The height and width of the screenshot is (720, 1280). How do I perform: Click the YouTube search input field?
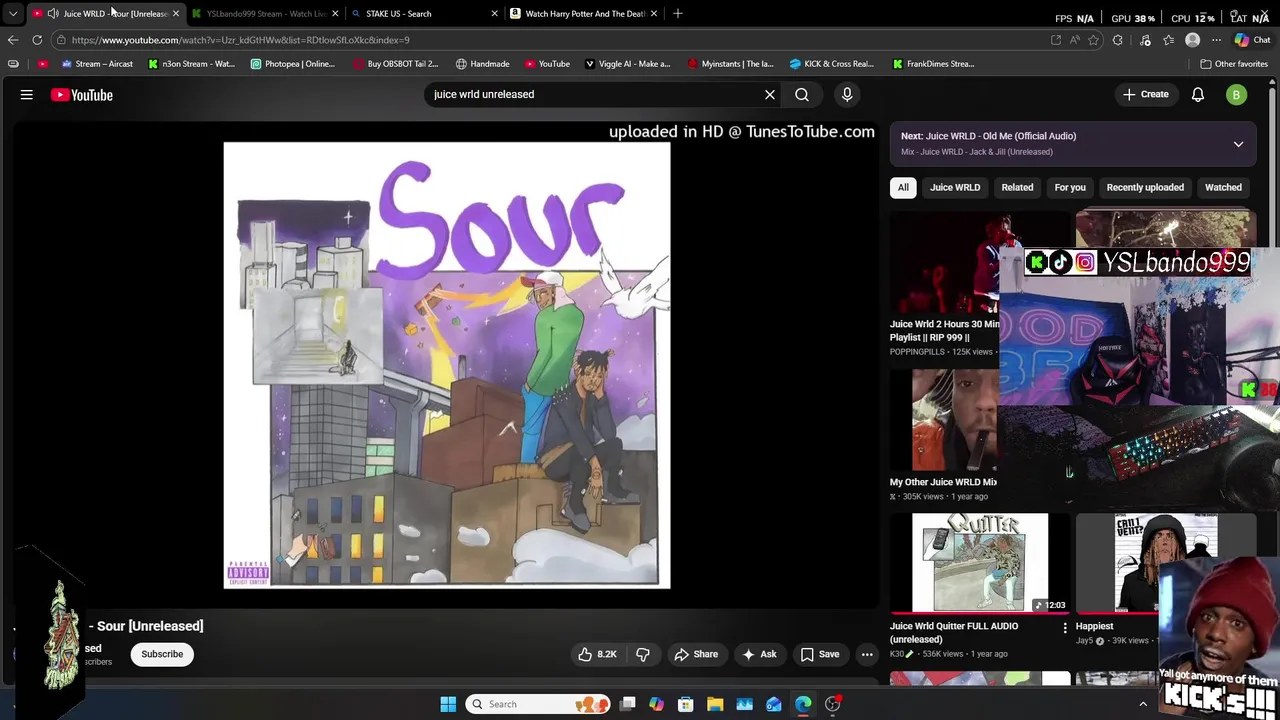594,95
